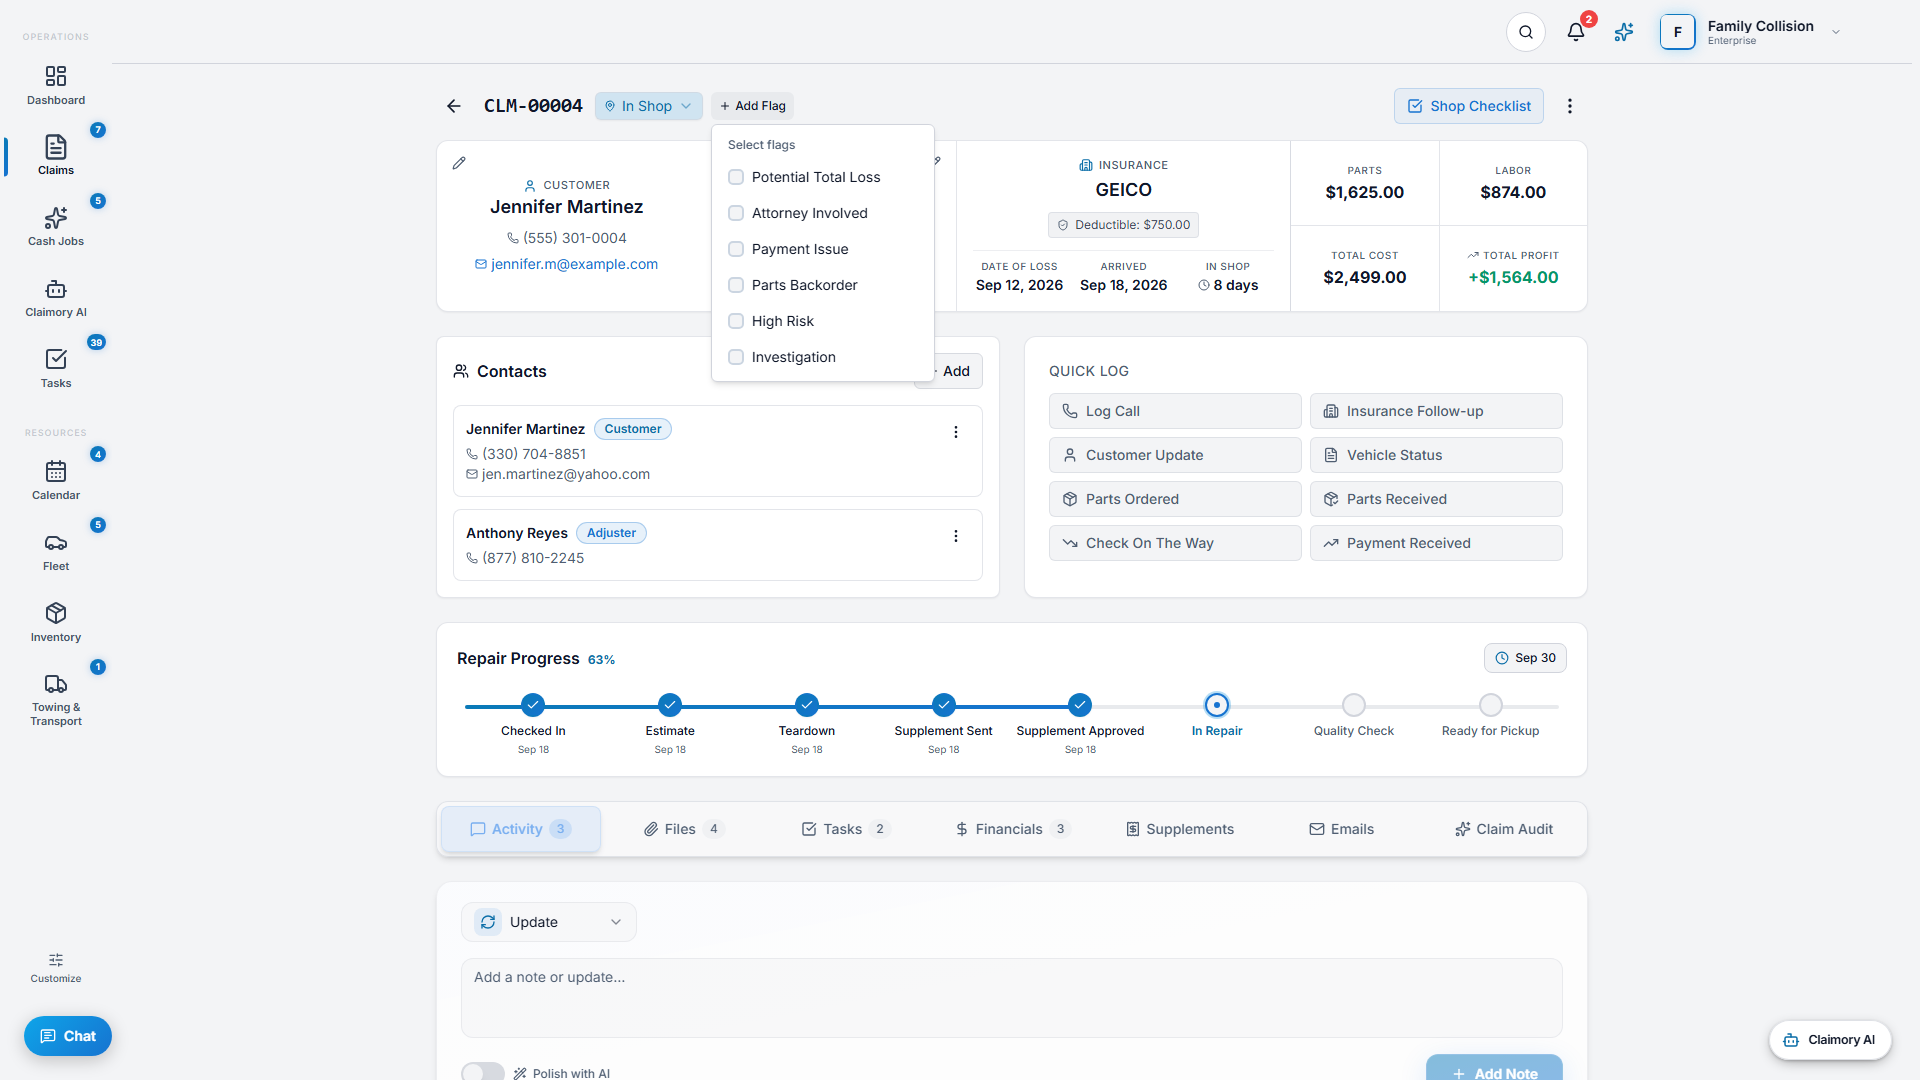Screen dimensions: 1920x1080
Task: Open the Sep 30 due date picker
Action: point(1525,658)
